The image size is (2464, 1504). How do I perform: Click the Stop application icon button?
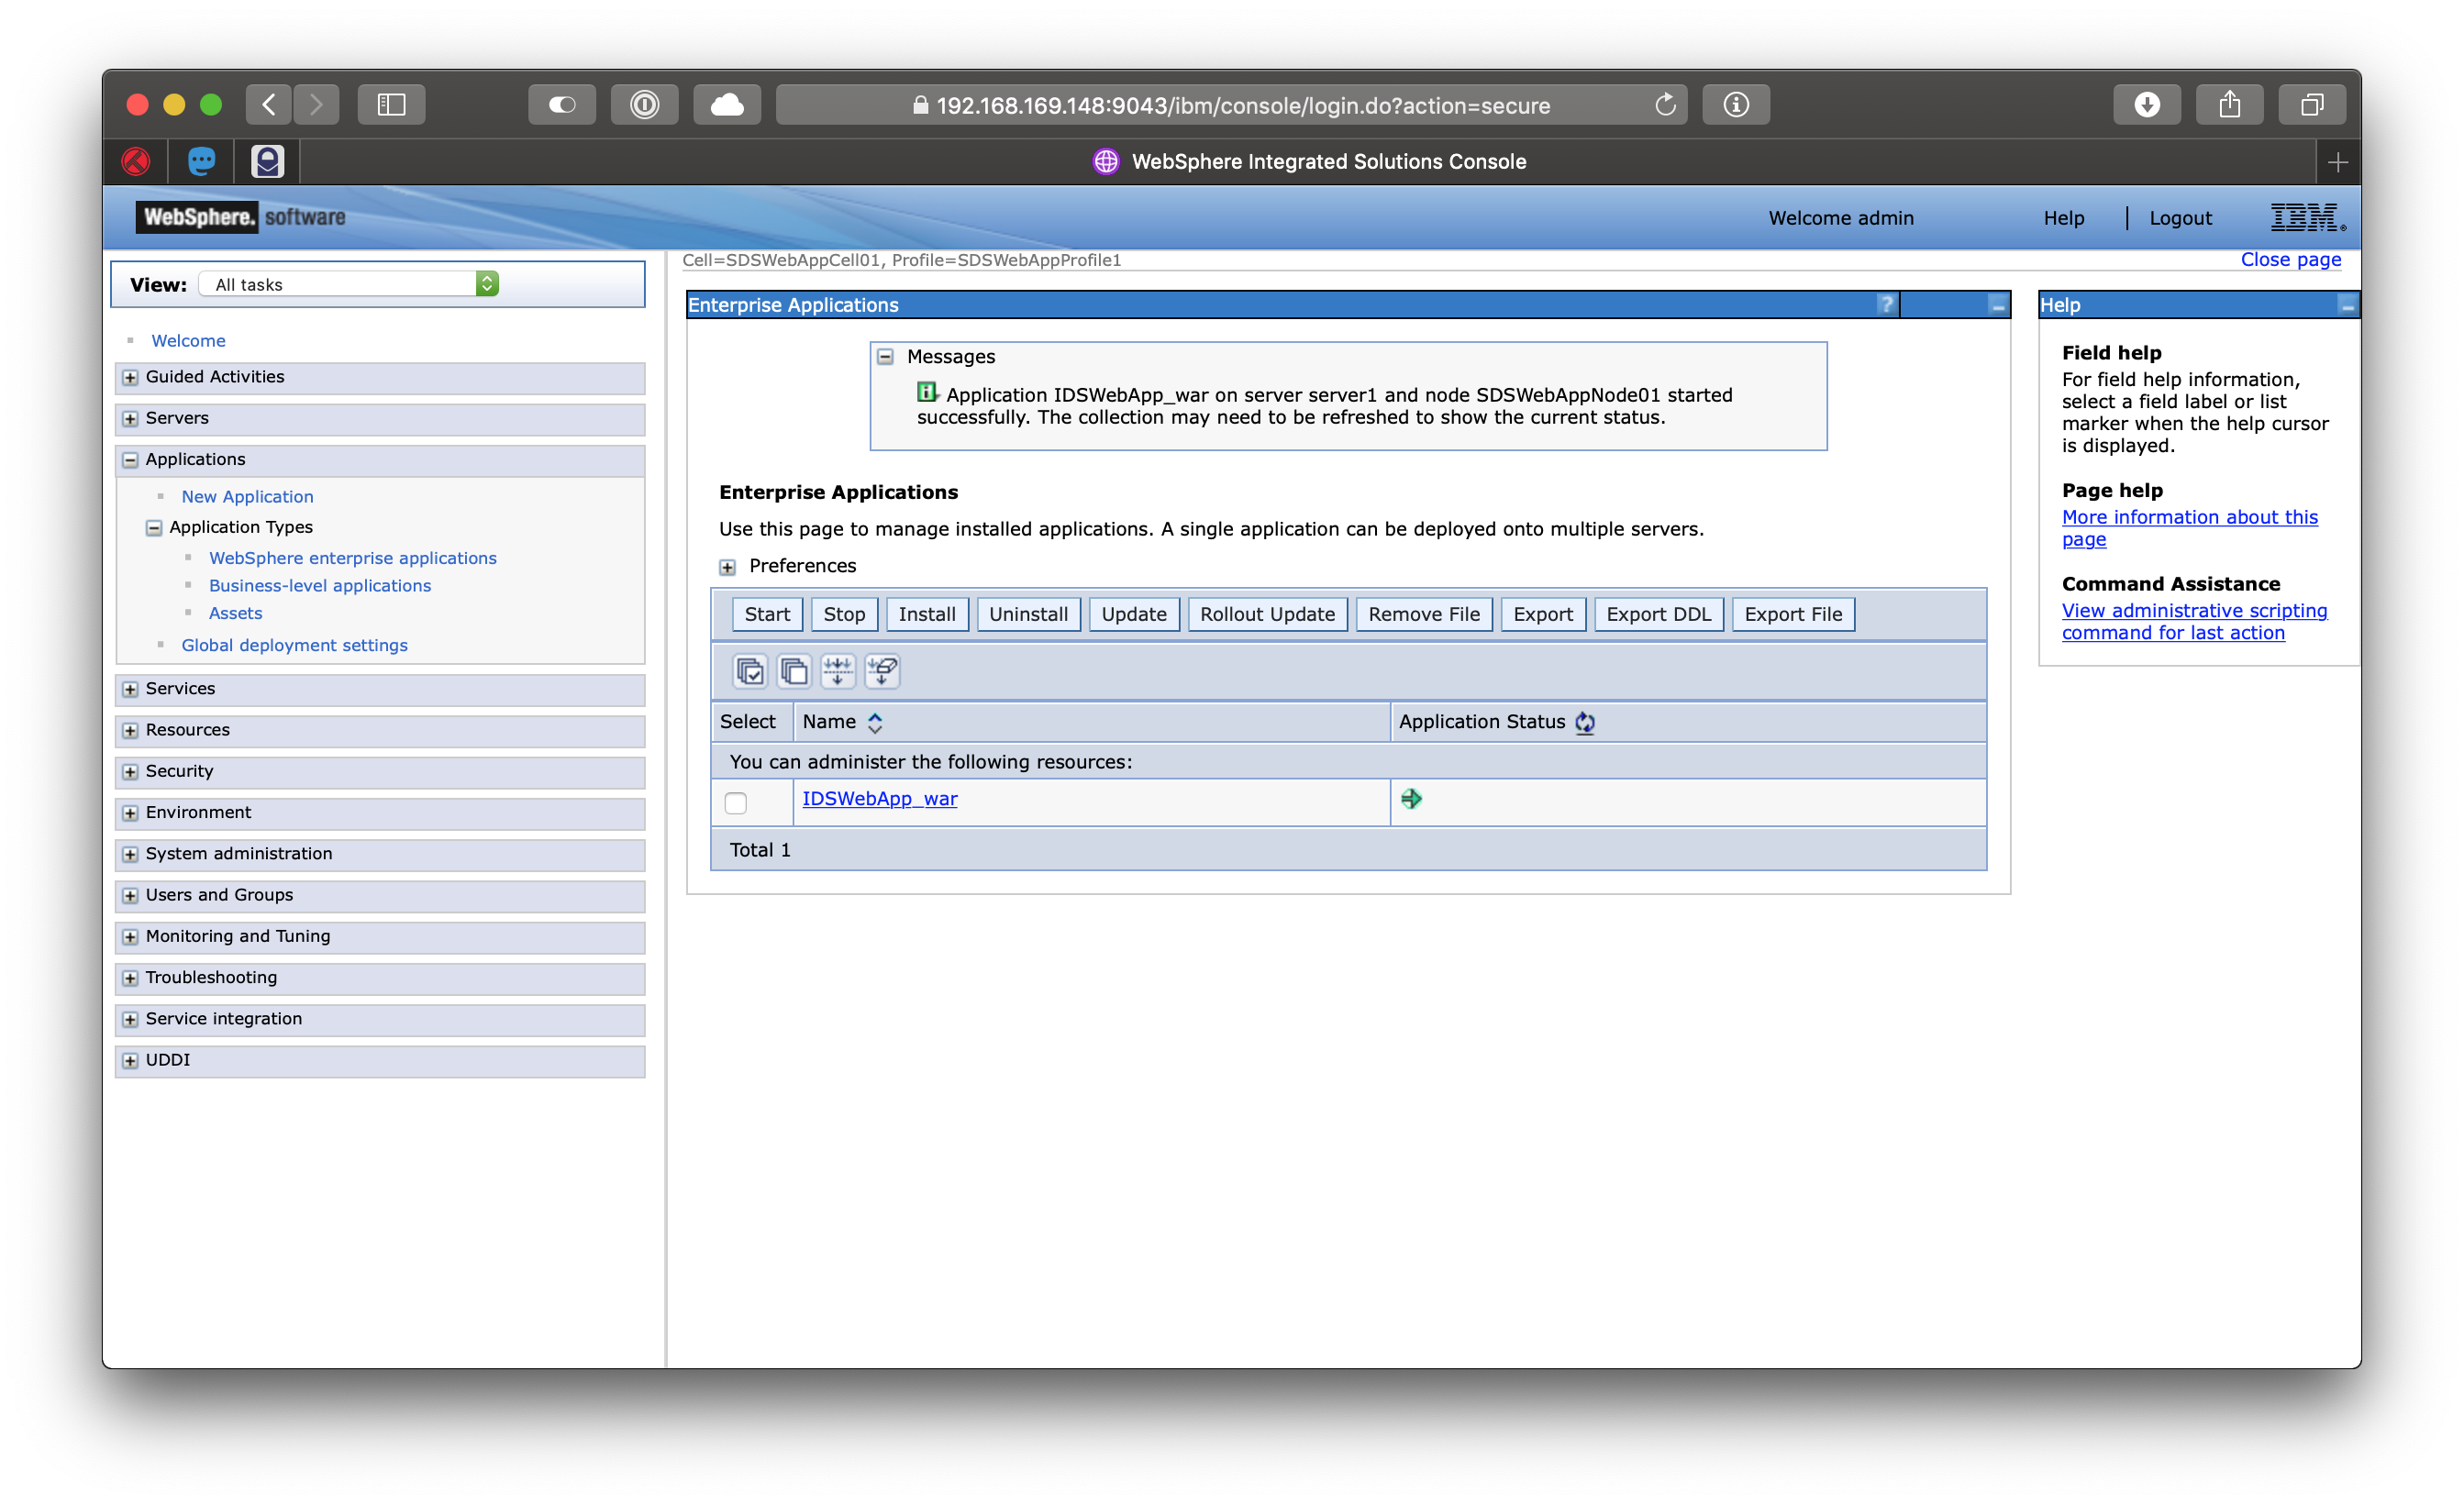pos(843,614)
